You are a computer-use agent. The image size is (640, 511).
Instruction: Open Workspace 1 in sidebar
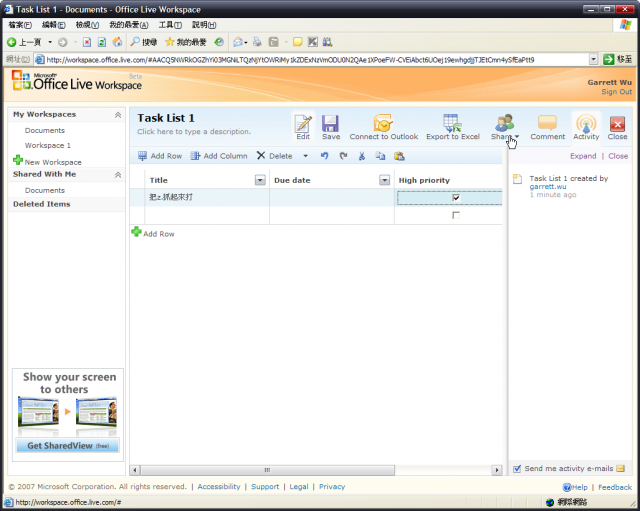[x=47, y=145]
